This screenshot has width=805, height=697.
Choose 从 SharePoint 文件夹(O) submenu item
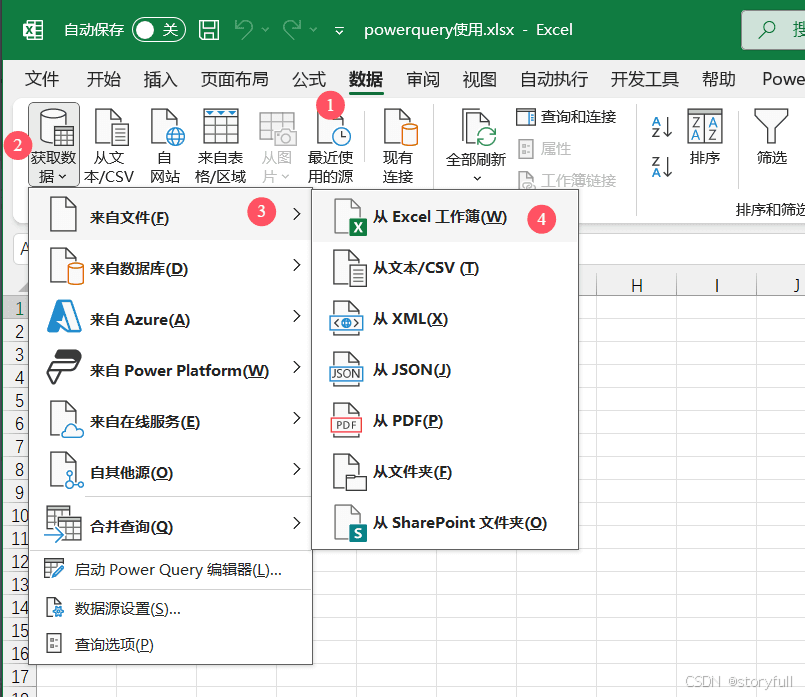click(445, 523)
